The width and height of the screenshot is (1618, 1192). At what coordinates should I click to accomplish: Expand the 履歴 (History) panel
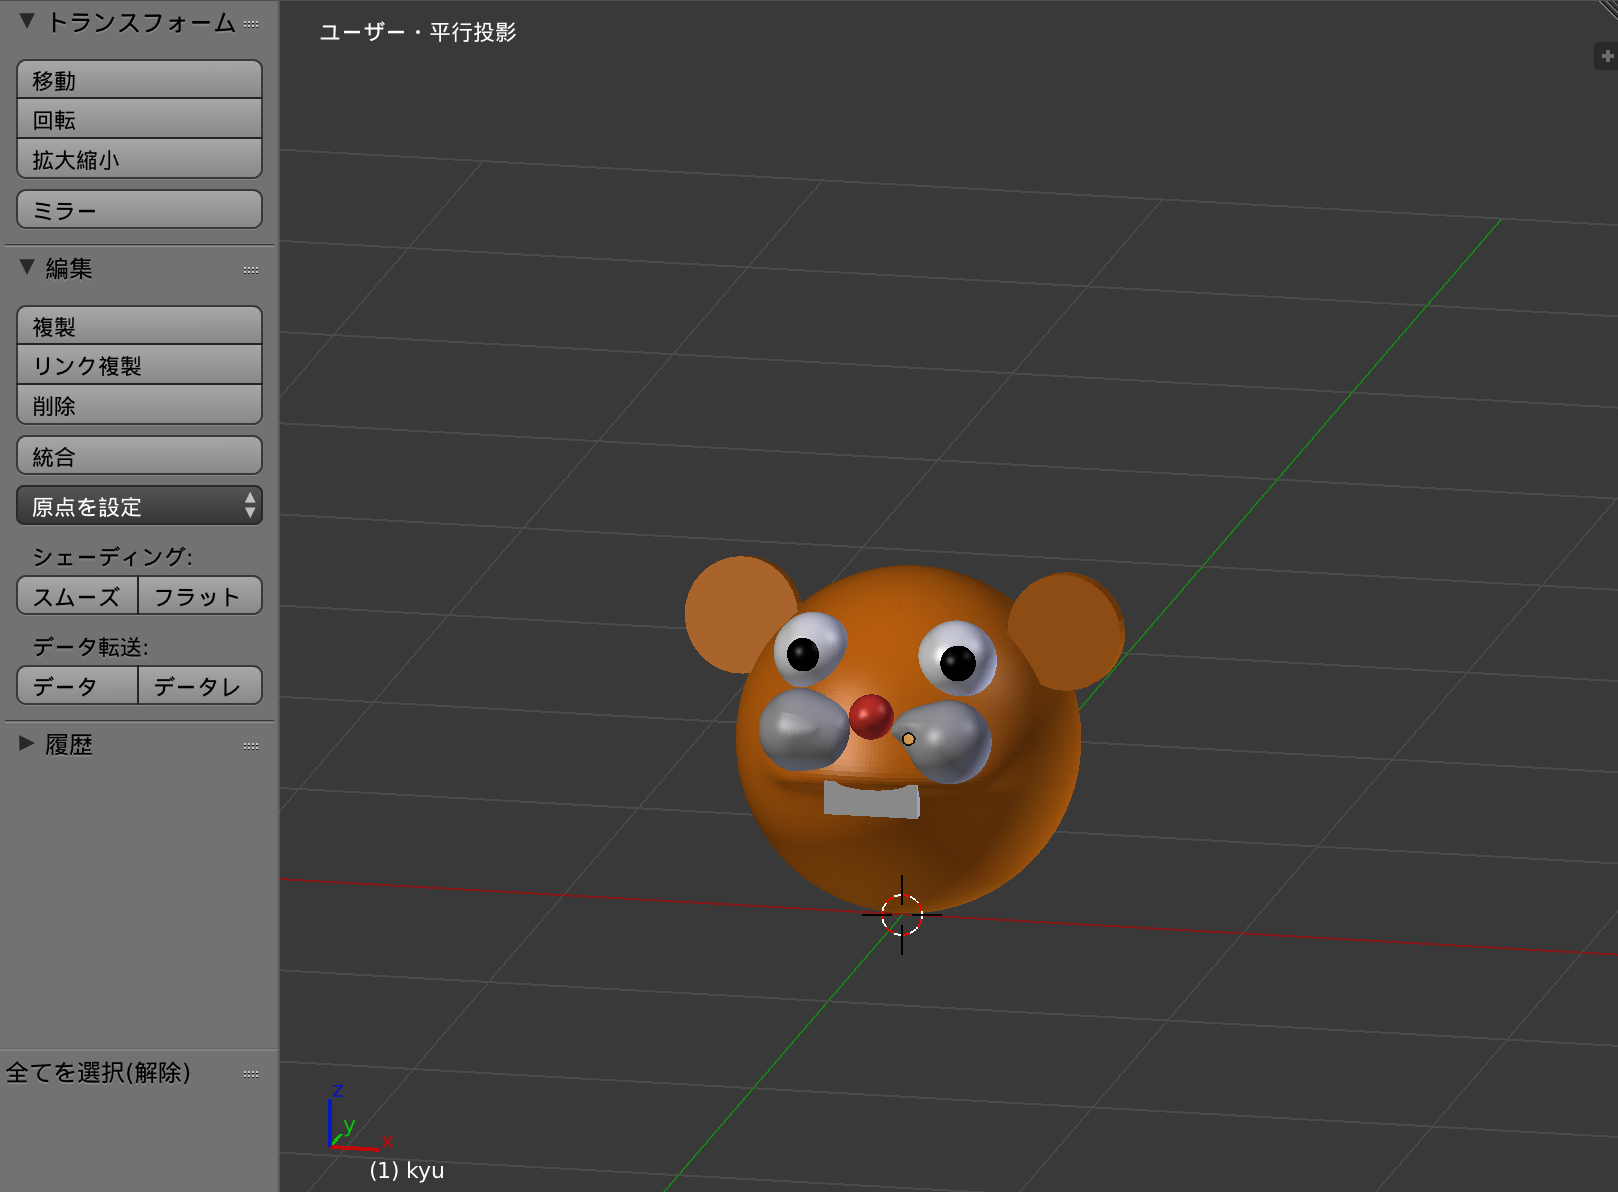pos(27,743)
